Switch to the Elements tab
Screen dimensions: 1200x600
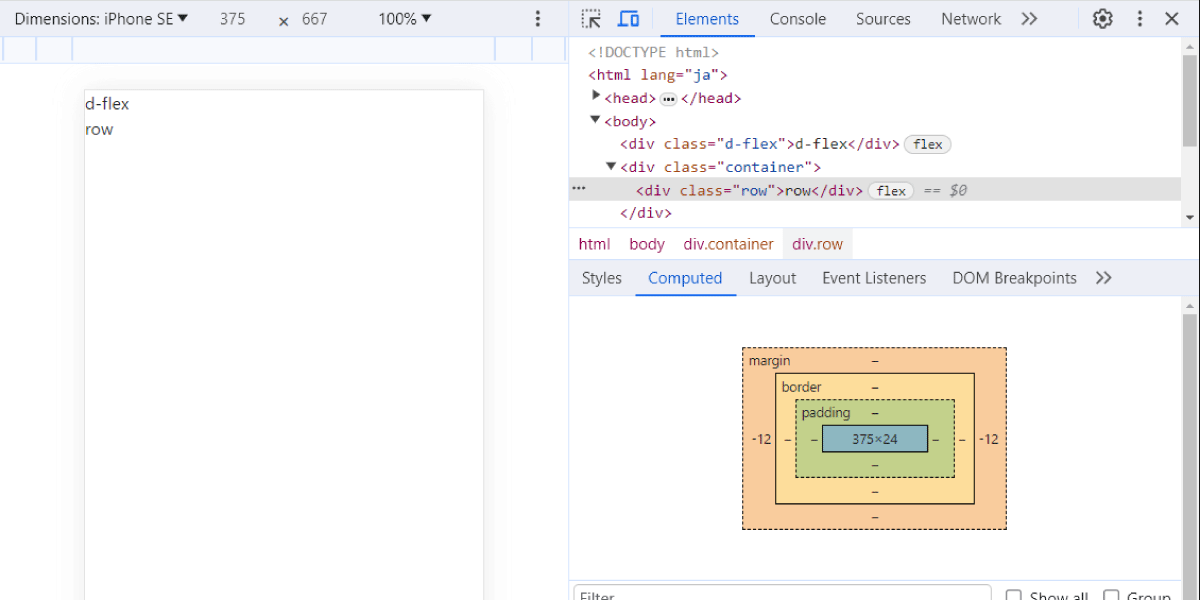point(707,19)
